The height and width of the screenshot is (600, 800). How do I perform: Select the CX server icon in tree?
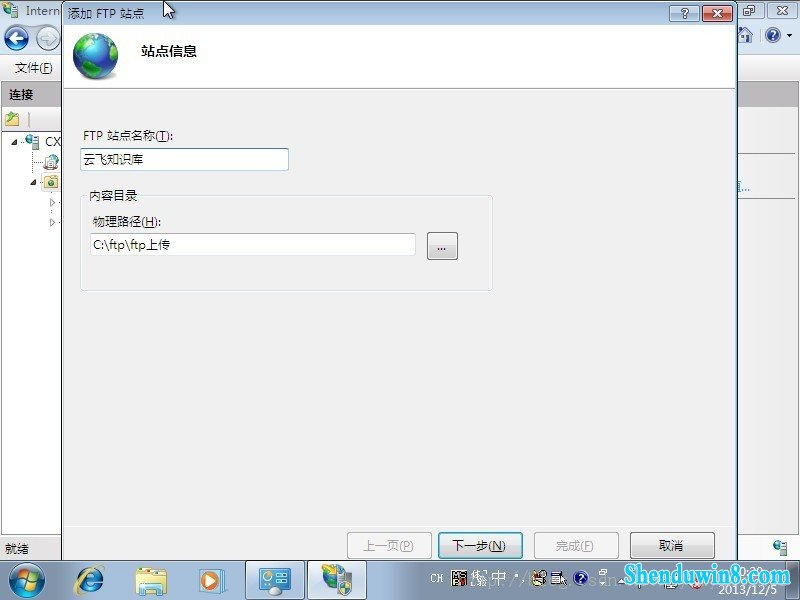(32, 141)
